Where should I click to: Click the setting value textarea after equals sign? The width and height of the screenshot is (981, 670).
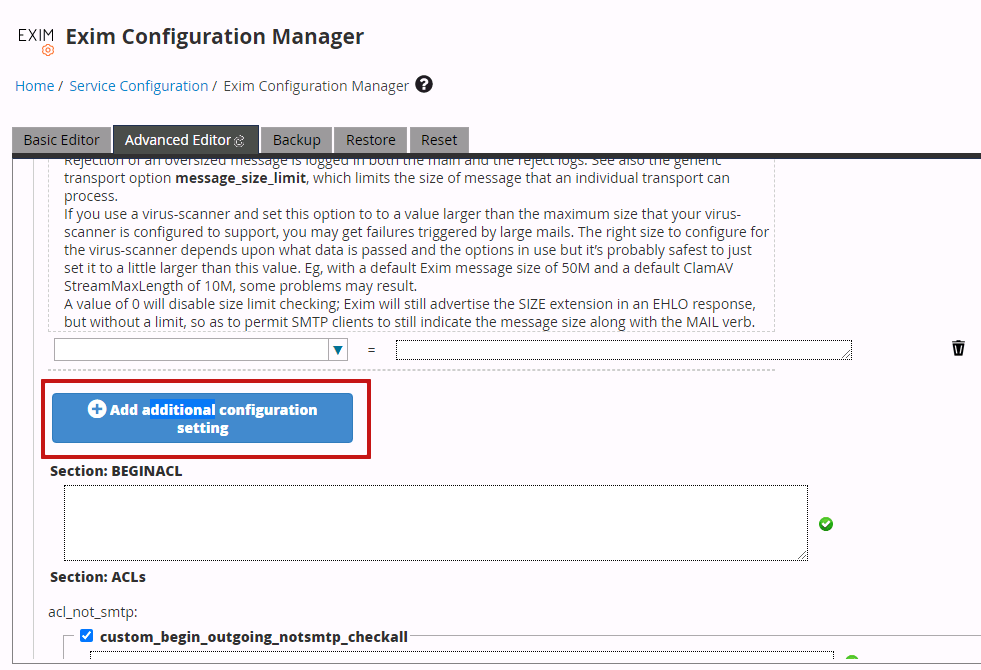click(624, 350)
